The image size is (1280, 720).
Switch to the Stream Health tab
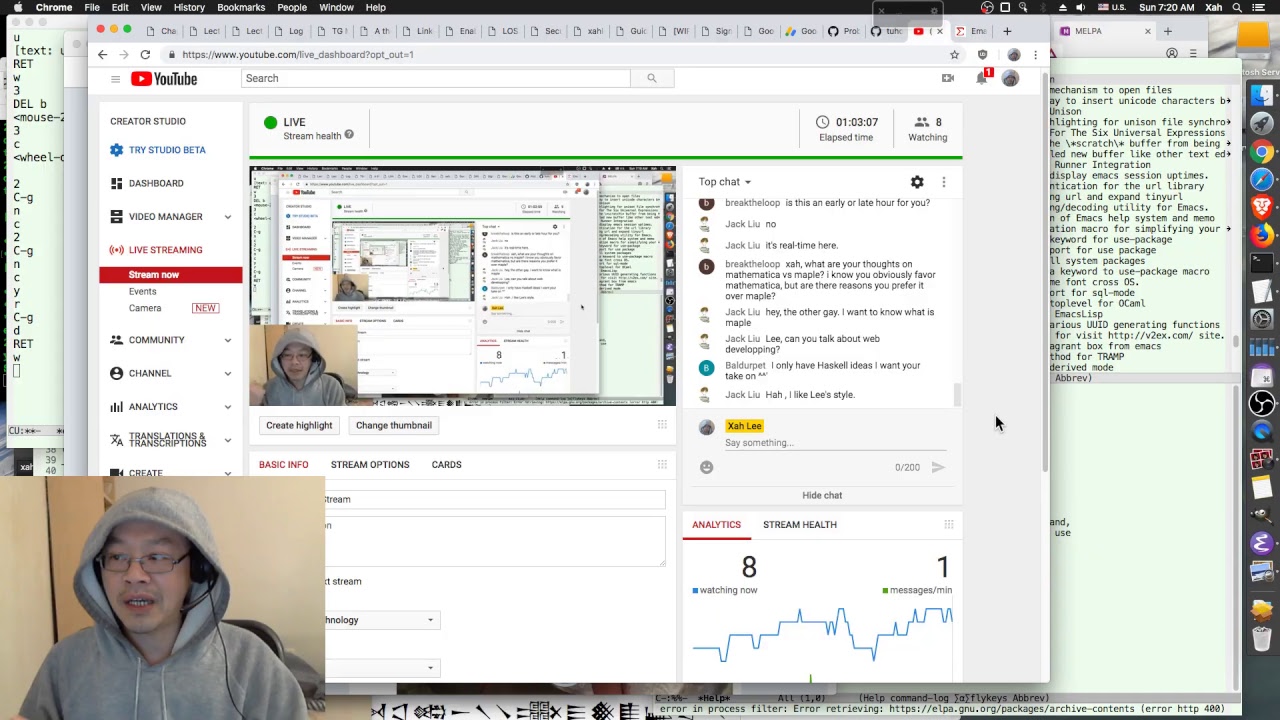800,525
